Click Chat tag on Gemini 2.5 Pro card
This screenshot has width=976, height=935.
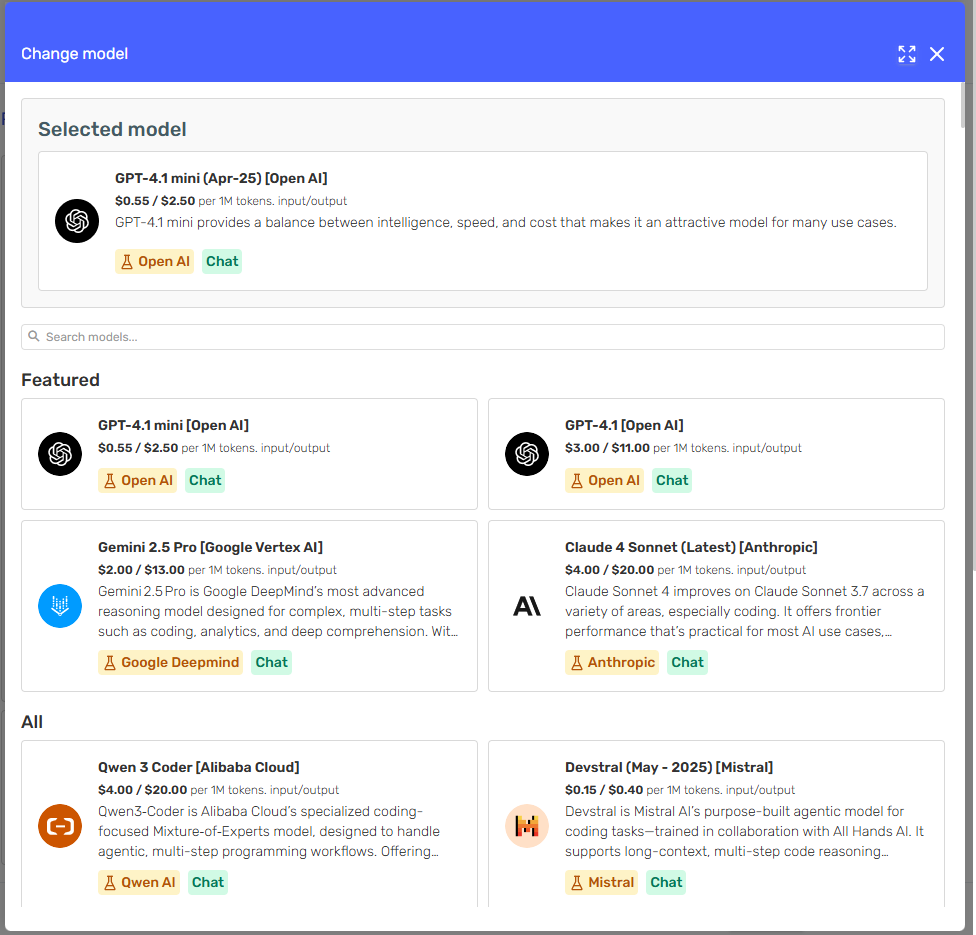271,662
